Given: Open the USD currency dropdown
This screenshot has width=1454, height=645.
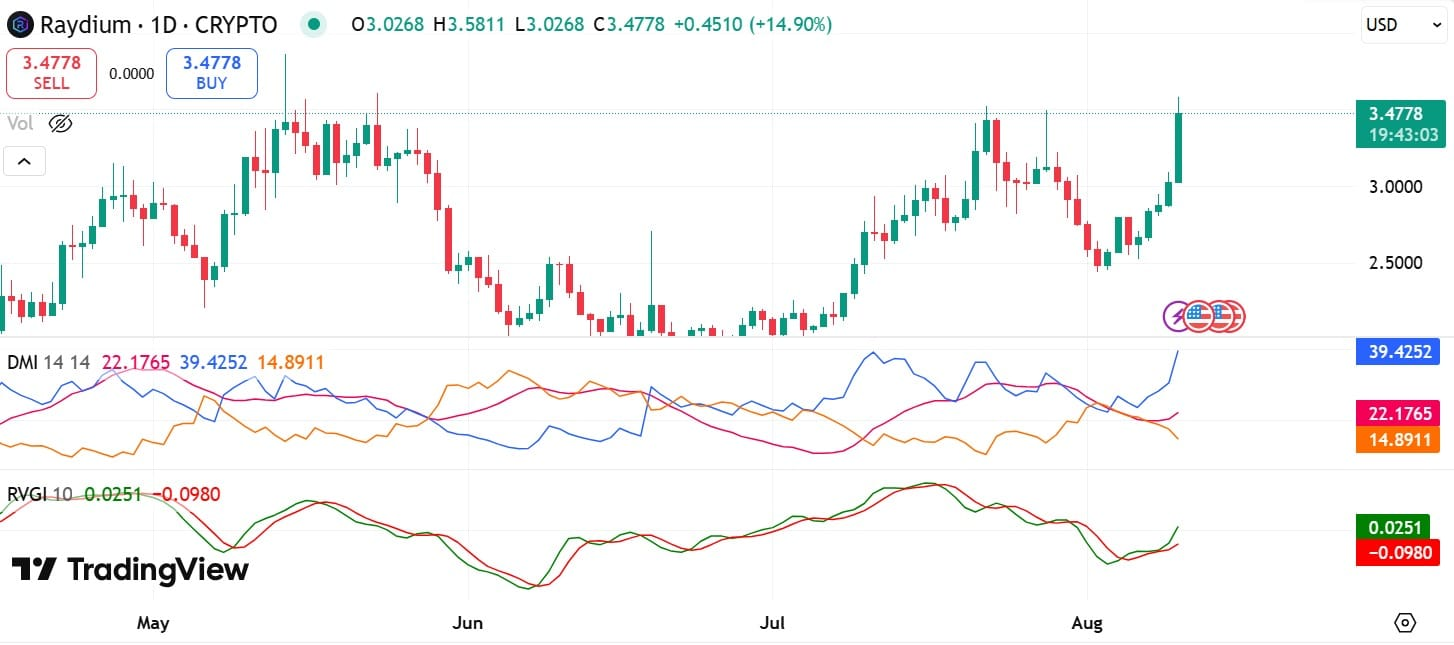Looking at the screenshot, I should (1404, 25).
